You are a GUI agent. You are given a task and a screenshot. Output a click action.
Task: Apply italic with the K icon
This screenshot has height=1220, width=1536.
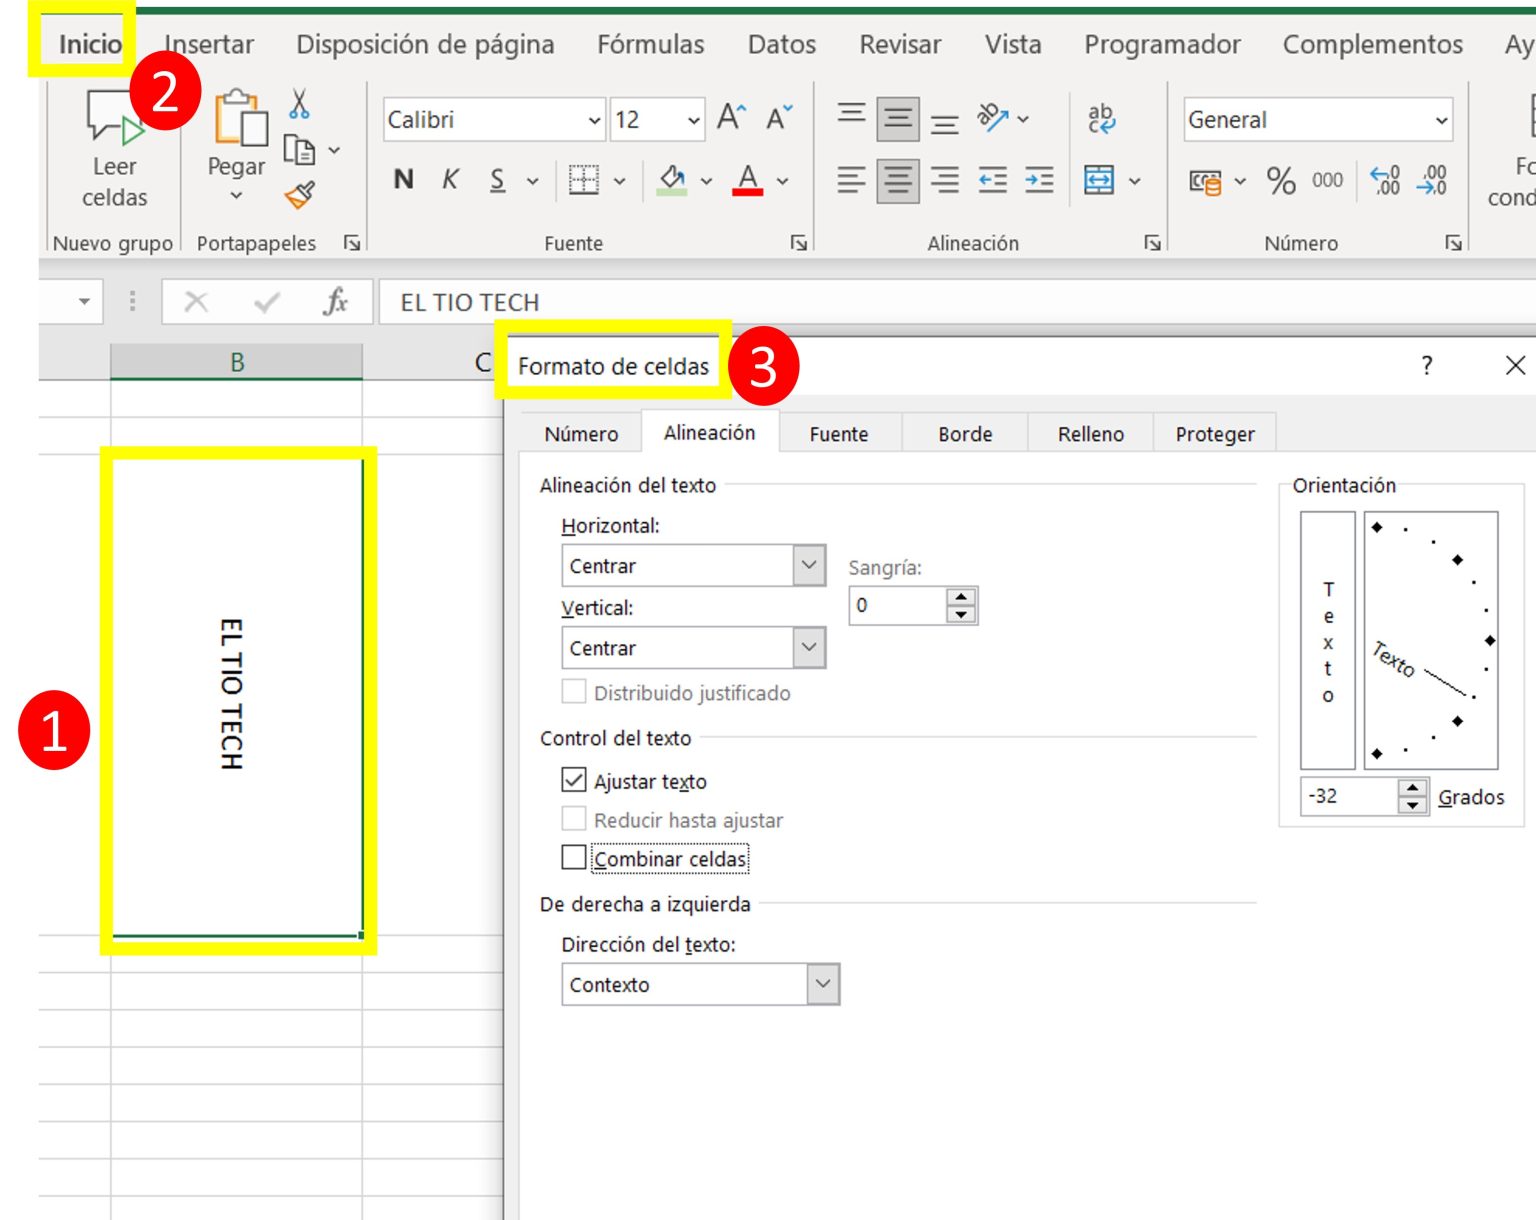(x=450, y=179)
